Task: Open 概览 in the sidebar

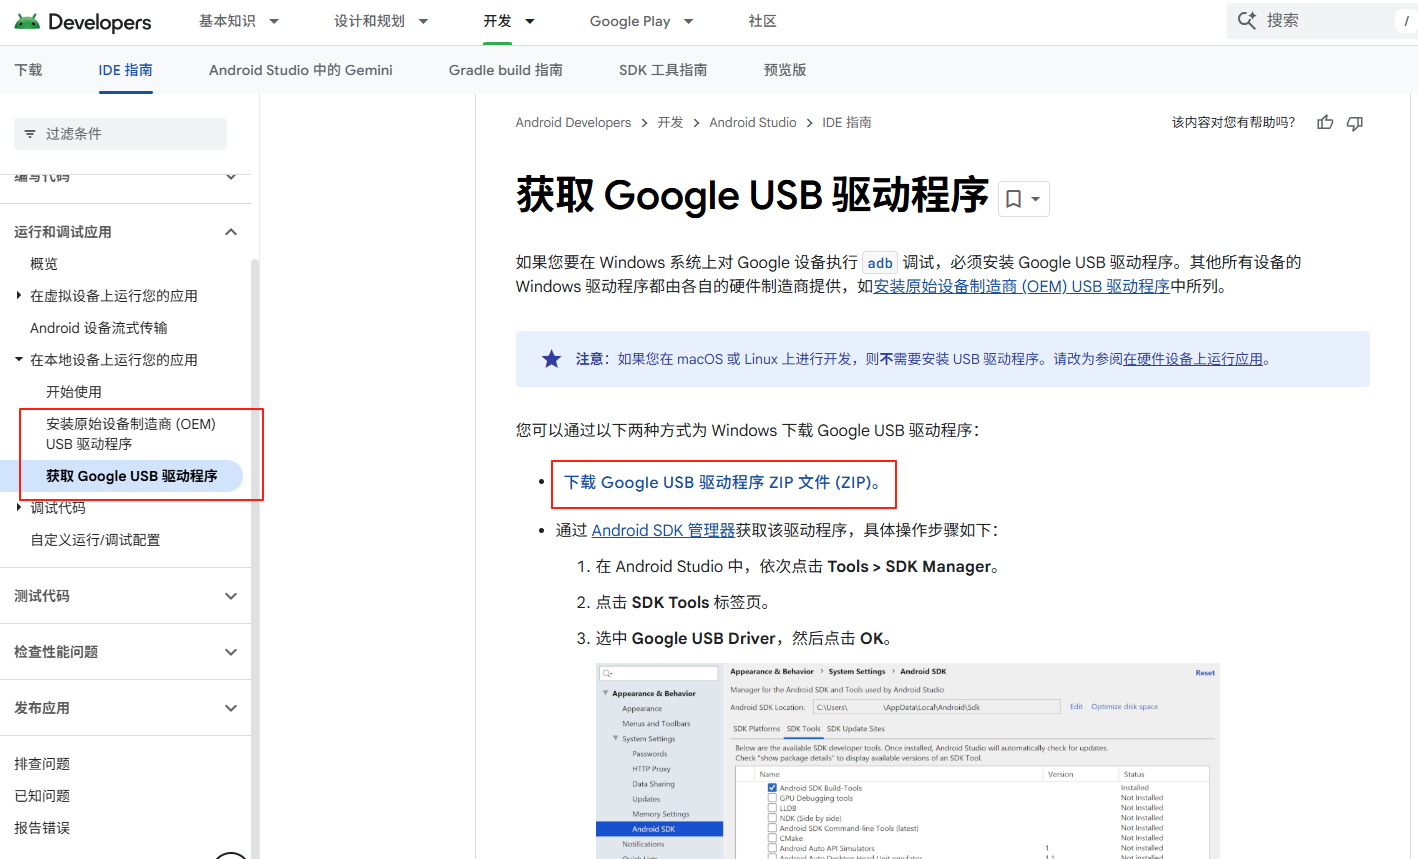Action: click(44, 264)
